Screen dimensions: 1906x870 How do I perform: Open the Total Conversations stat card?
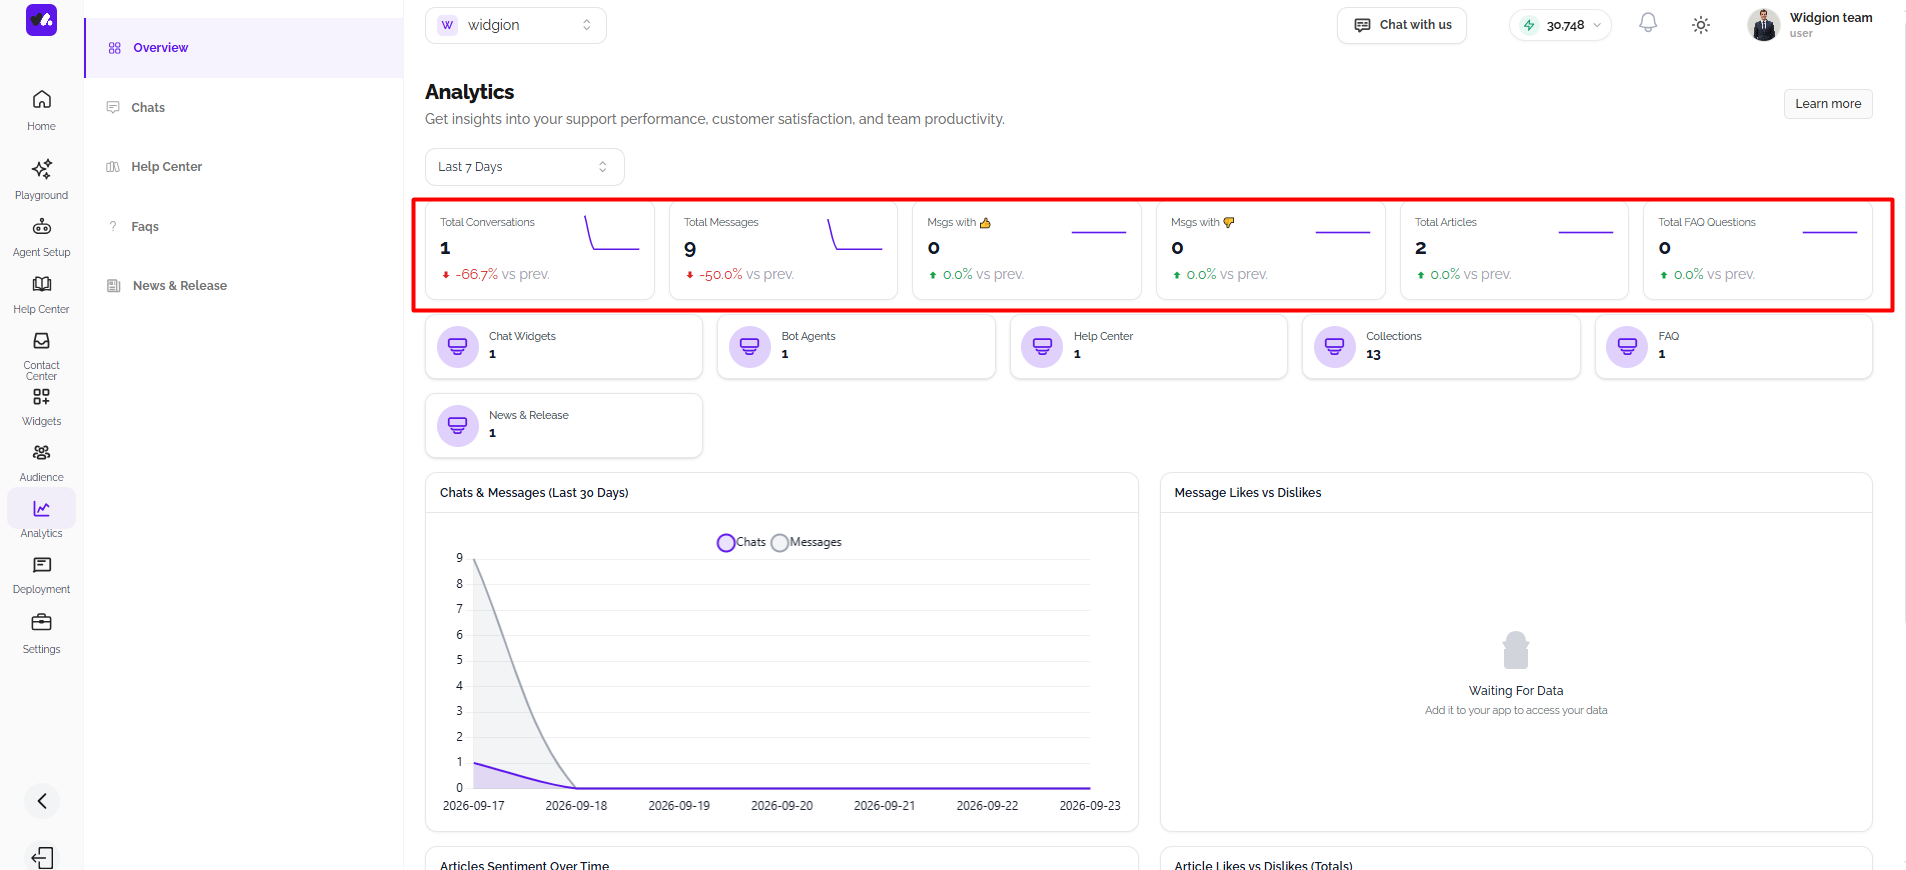coord(540,250)
